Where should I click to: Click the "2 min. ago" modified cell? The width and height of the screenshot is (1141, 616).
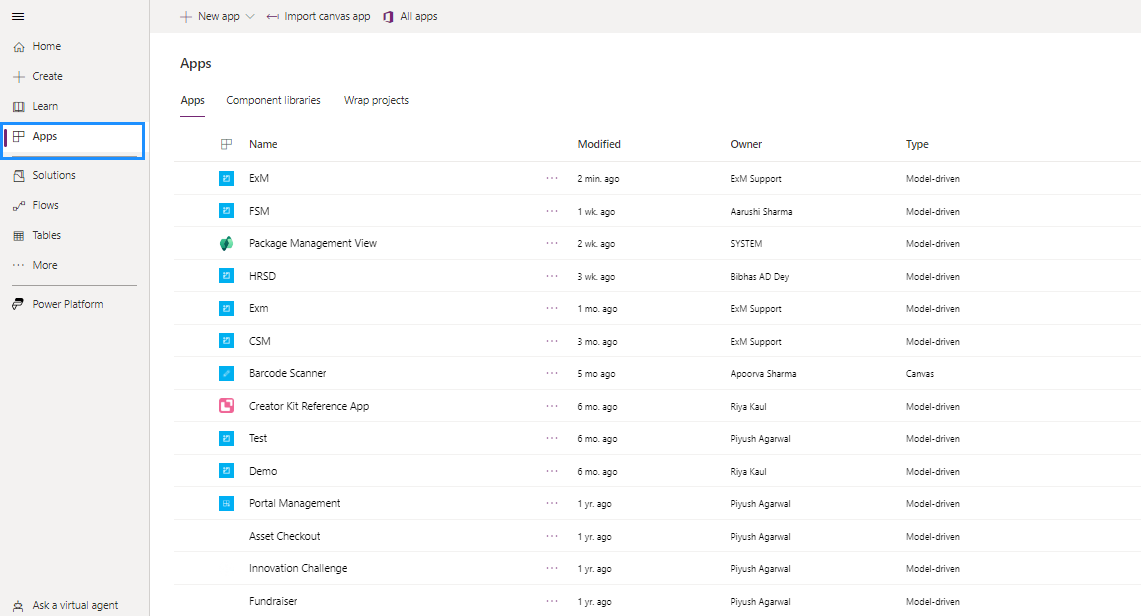(598, 179)
